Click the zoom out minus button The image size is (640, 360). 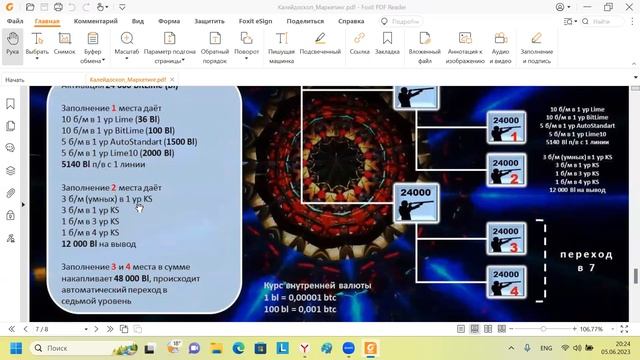[511, 329]
